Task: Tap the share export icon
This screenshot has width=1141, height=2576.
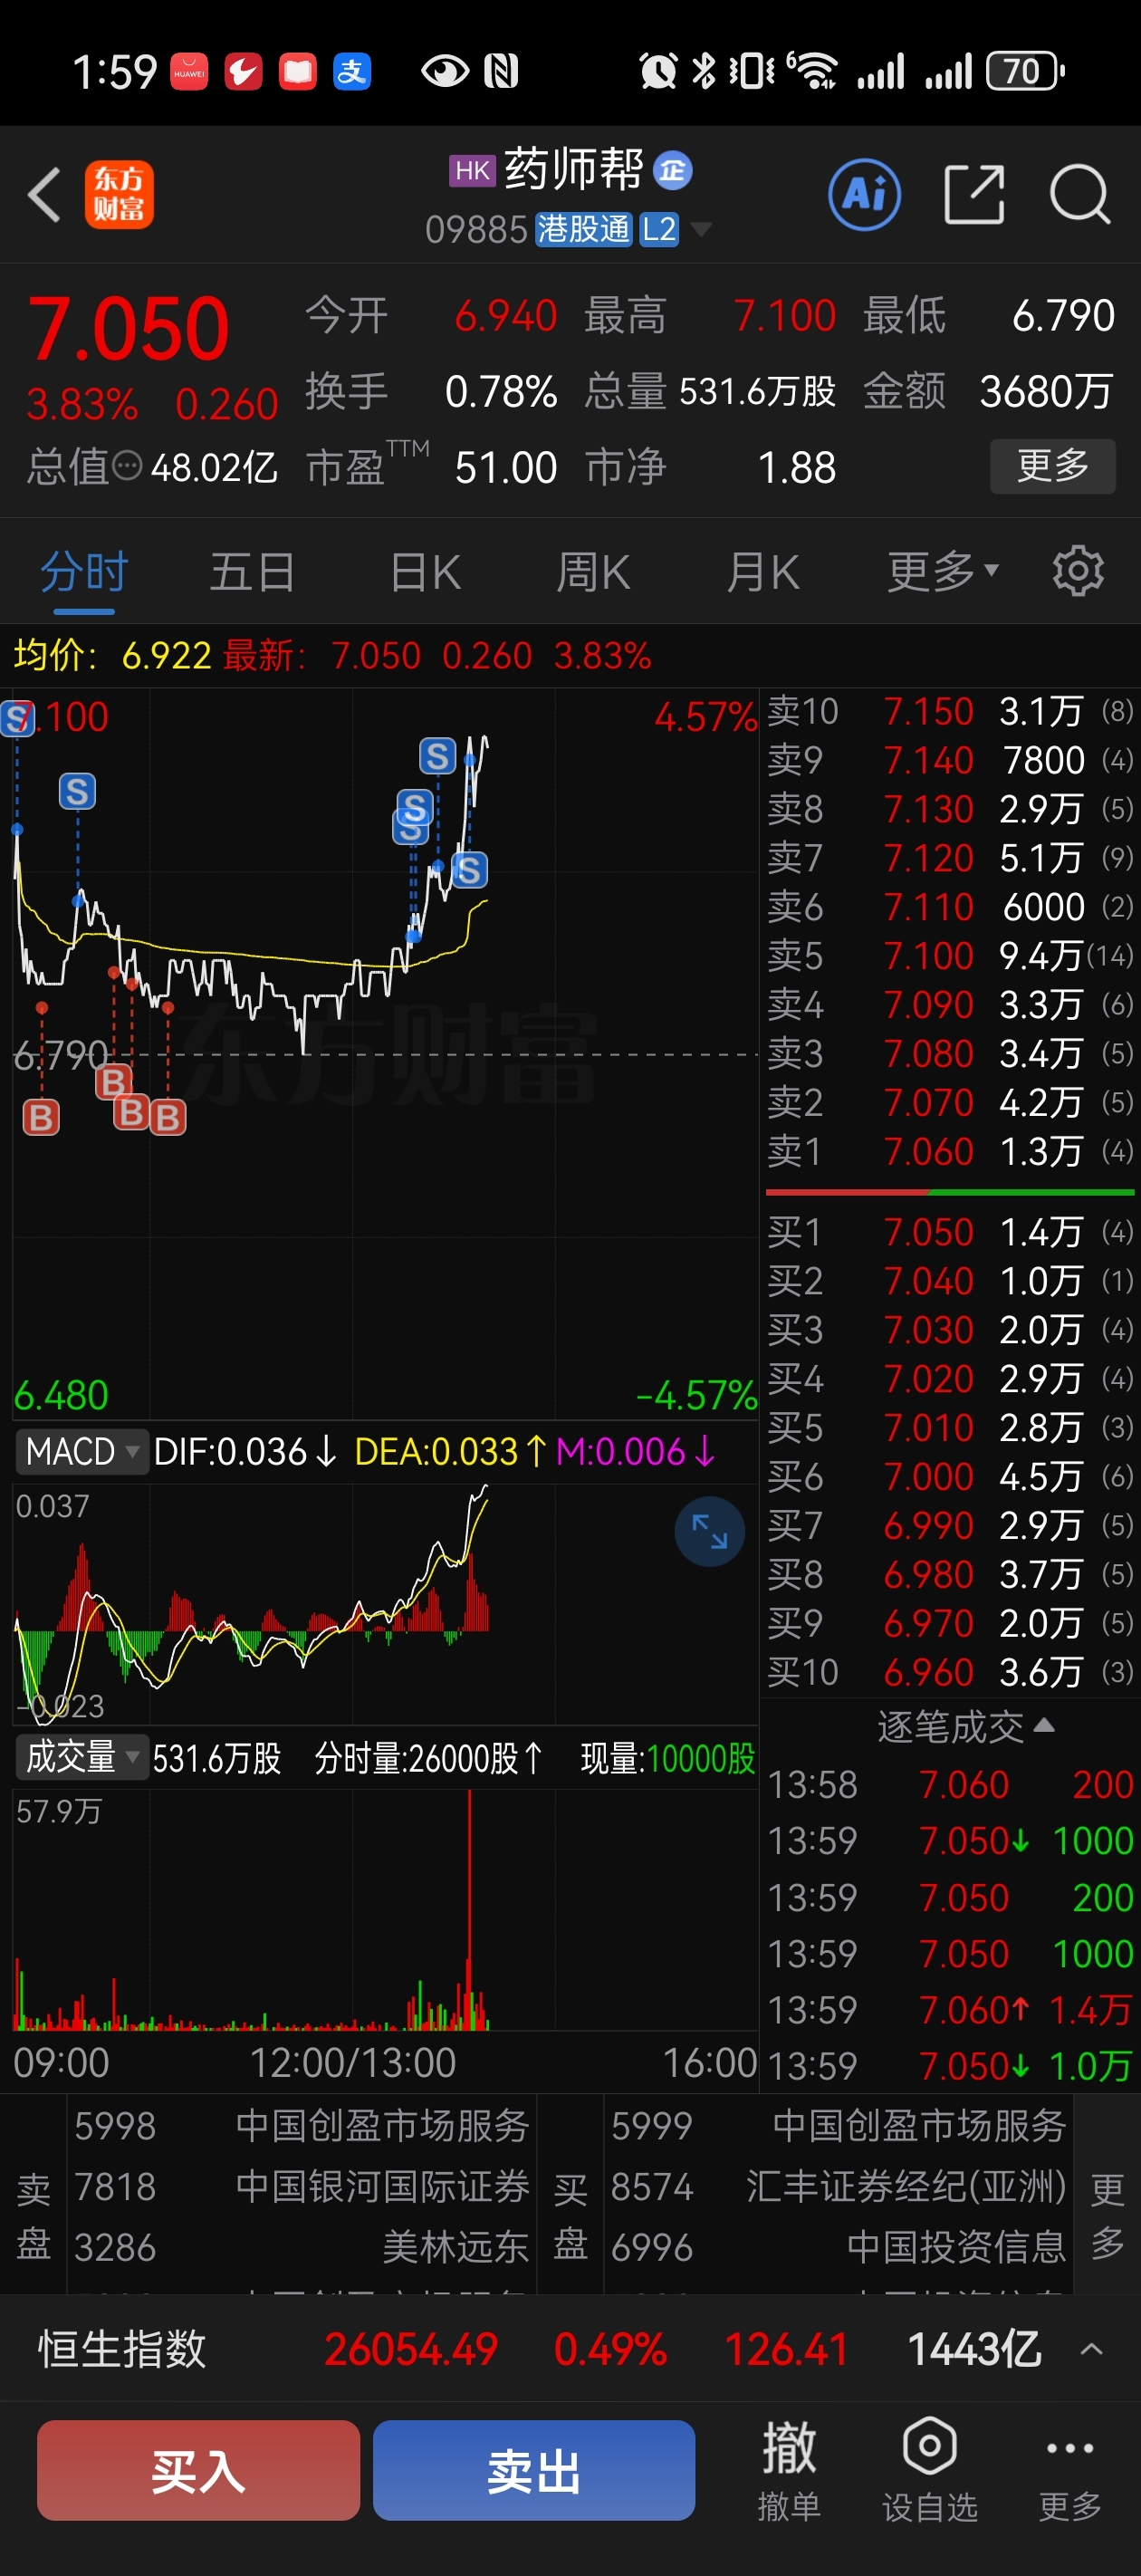Action: click(974, 194)
